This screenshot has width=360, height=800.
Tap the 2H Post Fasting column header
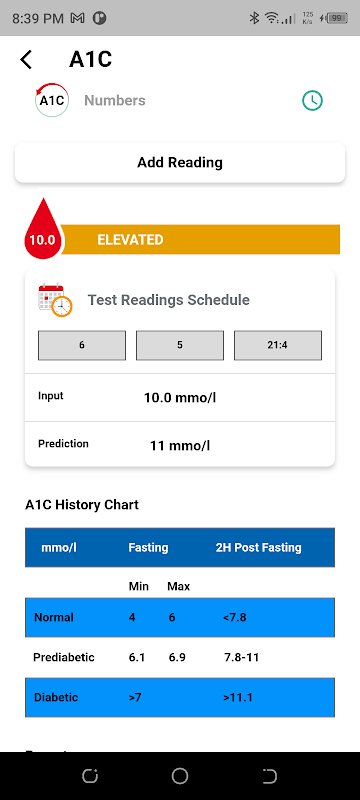tap(259, 547)
